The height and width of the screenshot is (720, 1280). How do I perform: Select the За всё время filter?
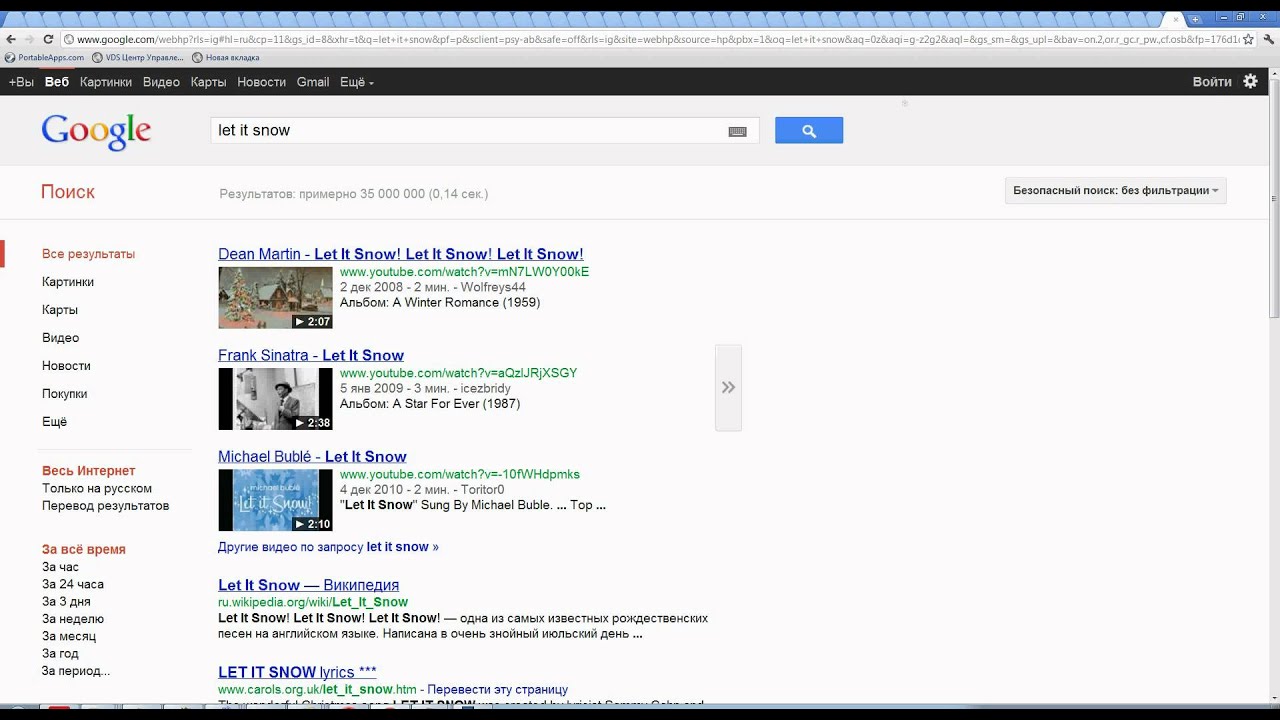pyautogui.click(x=84, y=549)
